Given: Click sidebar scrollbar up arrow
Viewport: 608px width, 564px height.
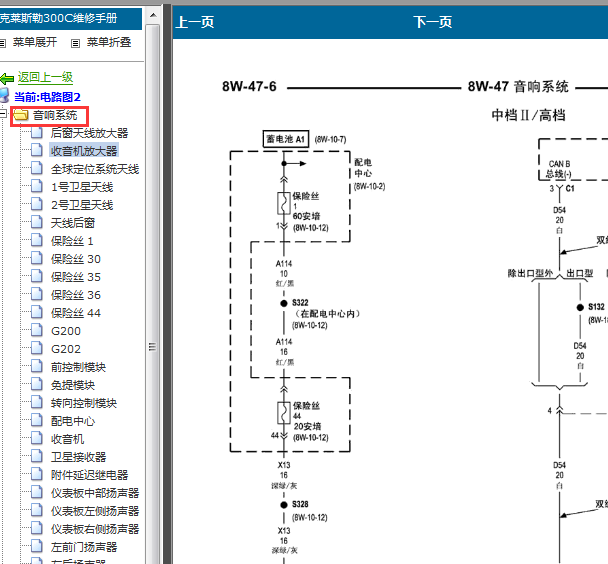Looking at the screenshot, I should click(153, 16).
